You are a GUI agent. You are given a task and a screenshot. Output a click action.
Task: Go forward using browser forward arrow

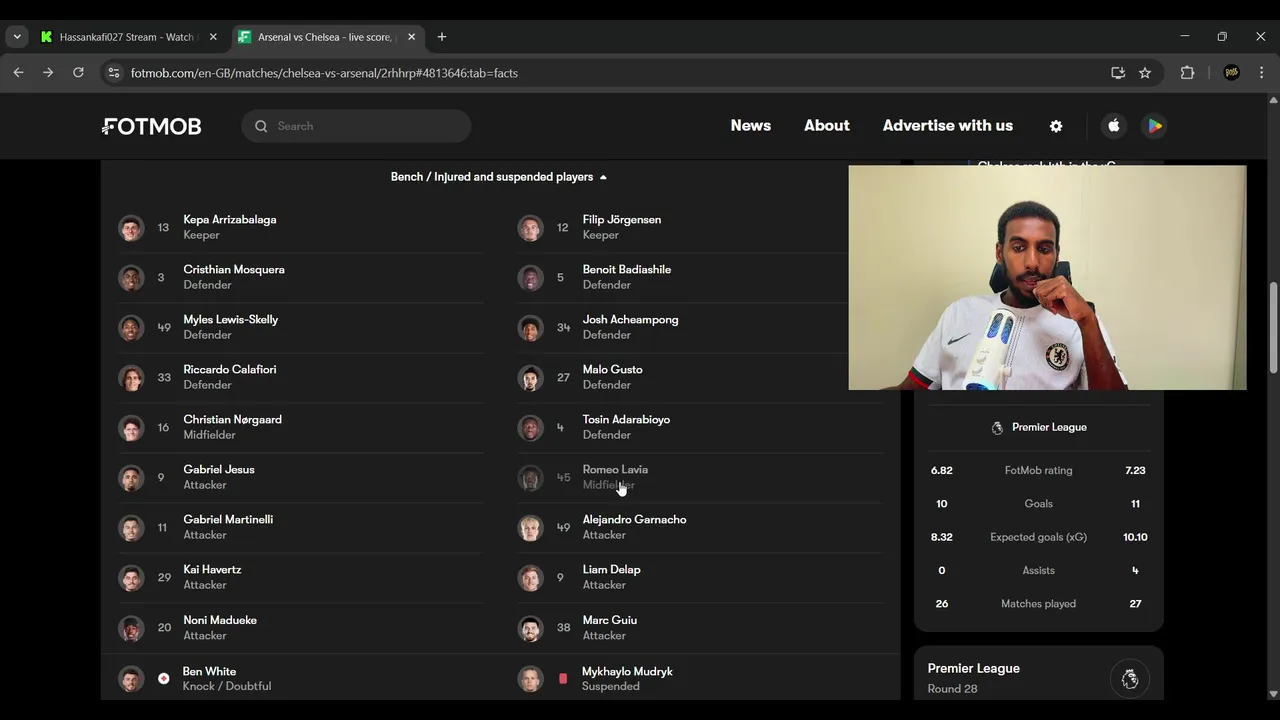48,73
